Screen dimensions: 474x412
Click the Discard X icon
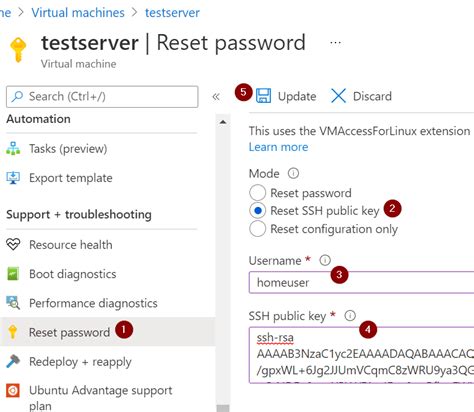(x=338, y=96)
